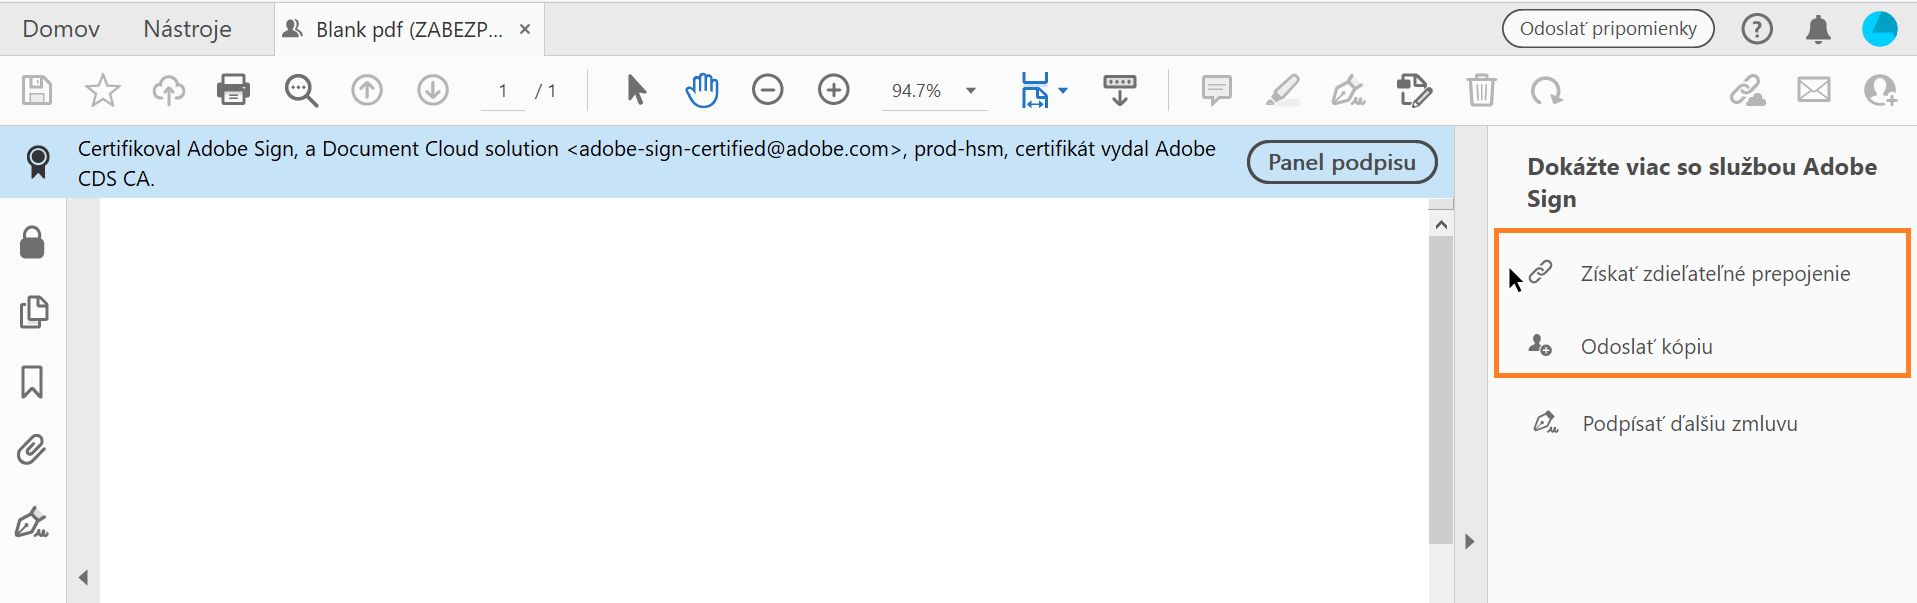Rotate page with circular arrow icon

1547,91
